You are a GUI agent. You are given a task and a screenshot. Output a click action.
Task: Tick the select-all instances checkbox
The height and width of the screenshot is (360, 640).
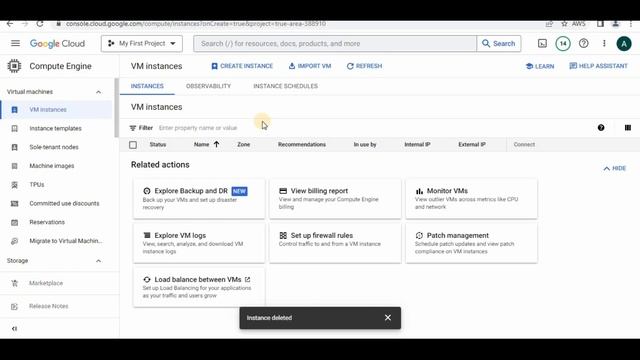point(133,145)
